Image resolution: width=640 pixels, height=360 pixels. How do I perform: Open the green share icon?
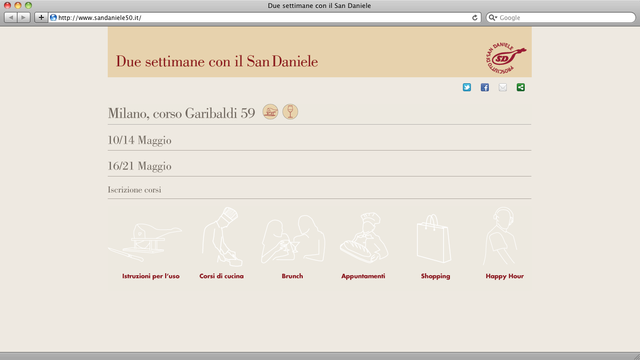click(520, 87)
